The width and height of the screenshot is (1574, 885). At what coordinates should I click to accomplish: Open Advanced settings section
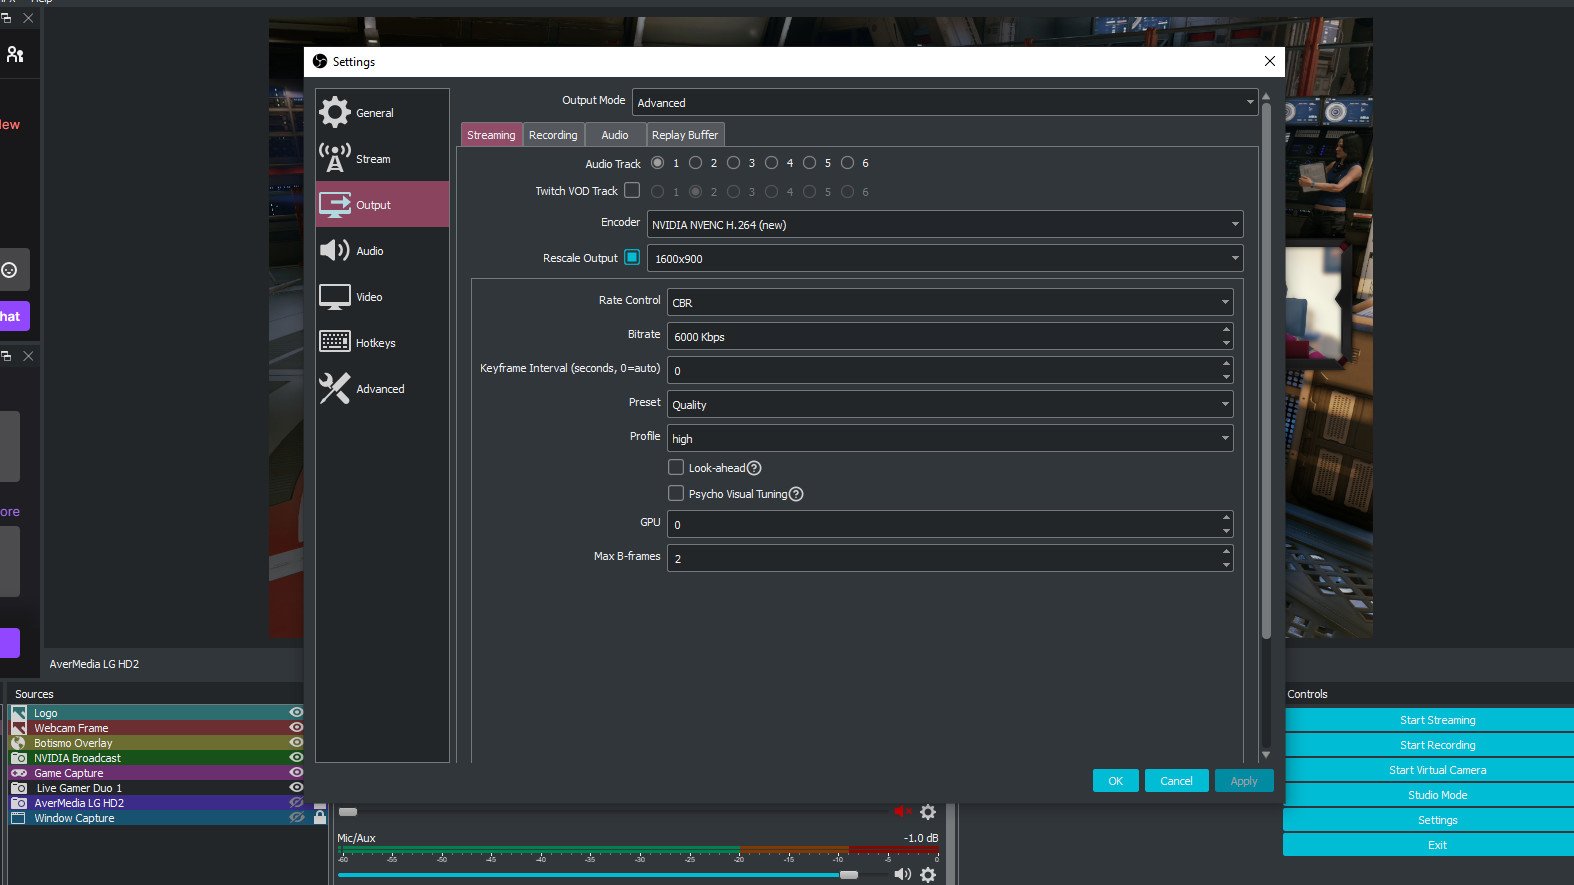[382, 389]
